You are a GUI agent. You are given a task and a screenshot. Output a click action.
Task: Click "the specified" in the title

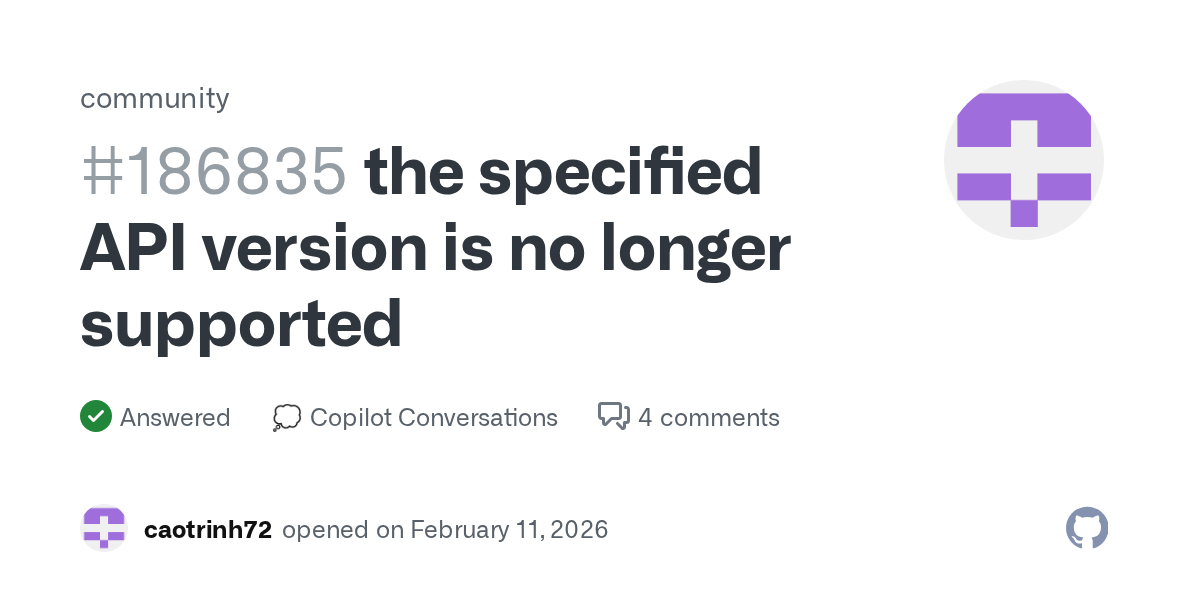[x=563, y=172]
